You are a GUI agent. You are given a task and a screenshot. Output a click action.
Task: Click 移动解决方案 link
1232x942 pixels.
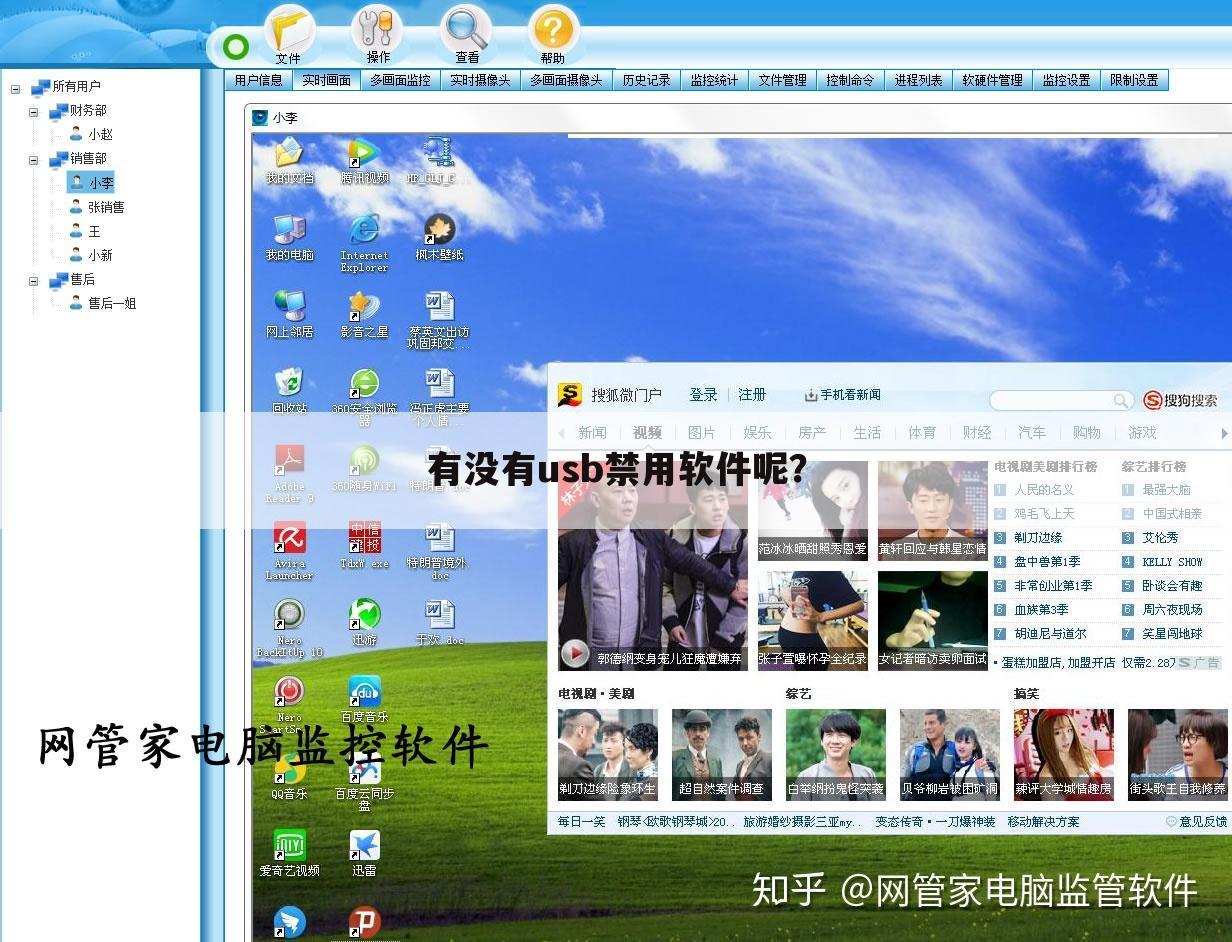click(1043, 821)
